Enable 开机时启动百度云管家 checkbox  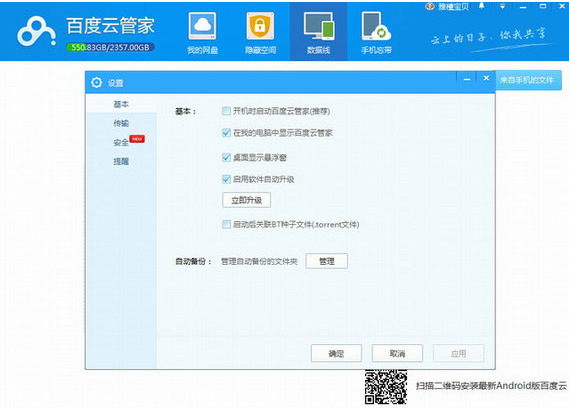[226, 111]
